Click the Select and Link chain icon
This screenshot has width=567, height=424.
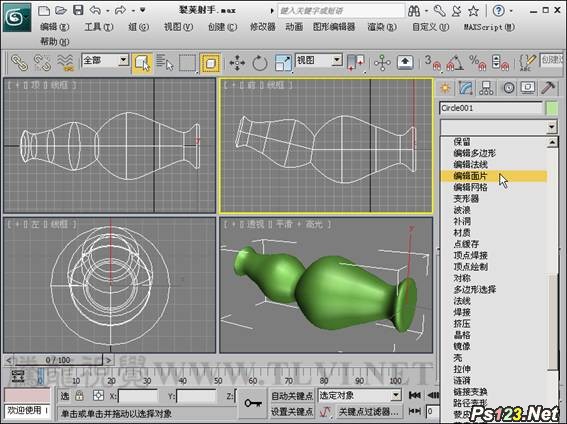click(x=19, y=63)
